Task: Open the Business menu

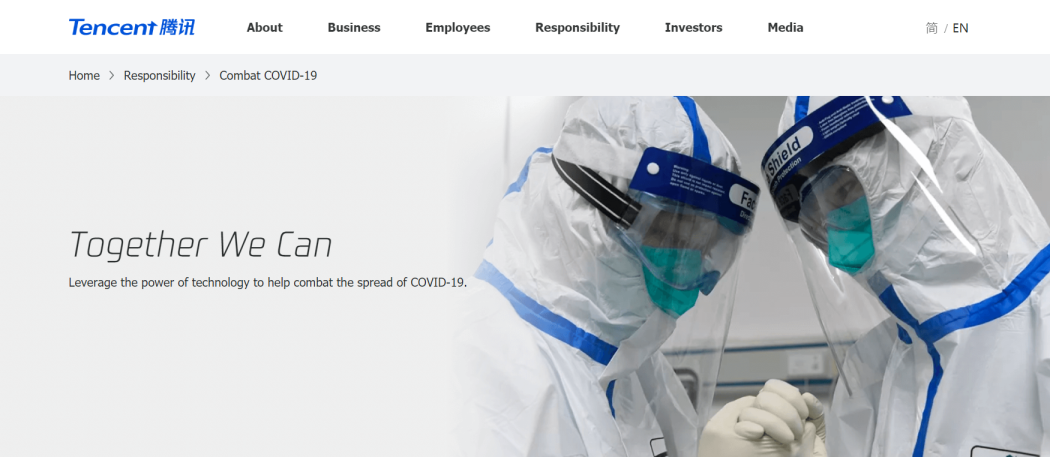Action: click(x=354, y=27)
